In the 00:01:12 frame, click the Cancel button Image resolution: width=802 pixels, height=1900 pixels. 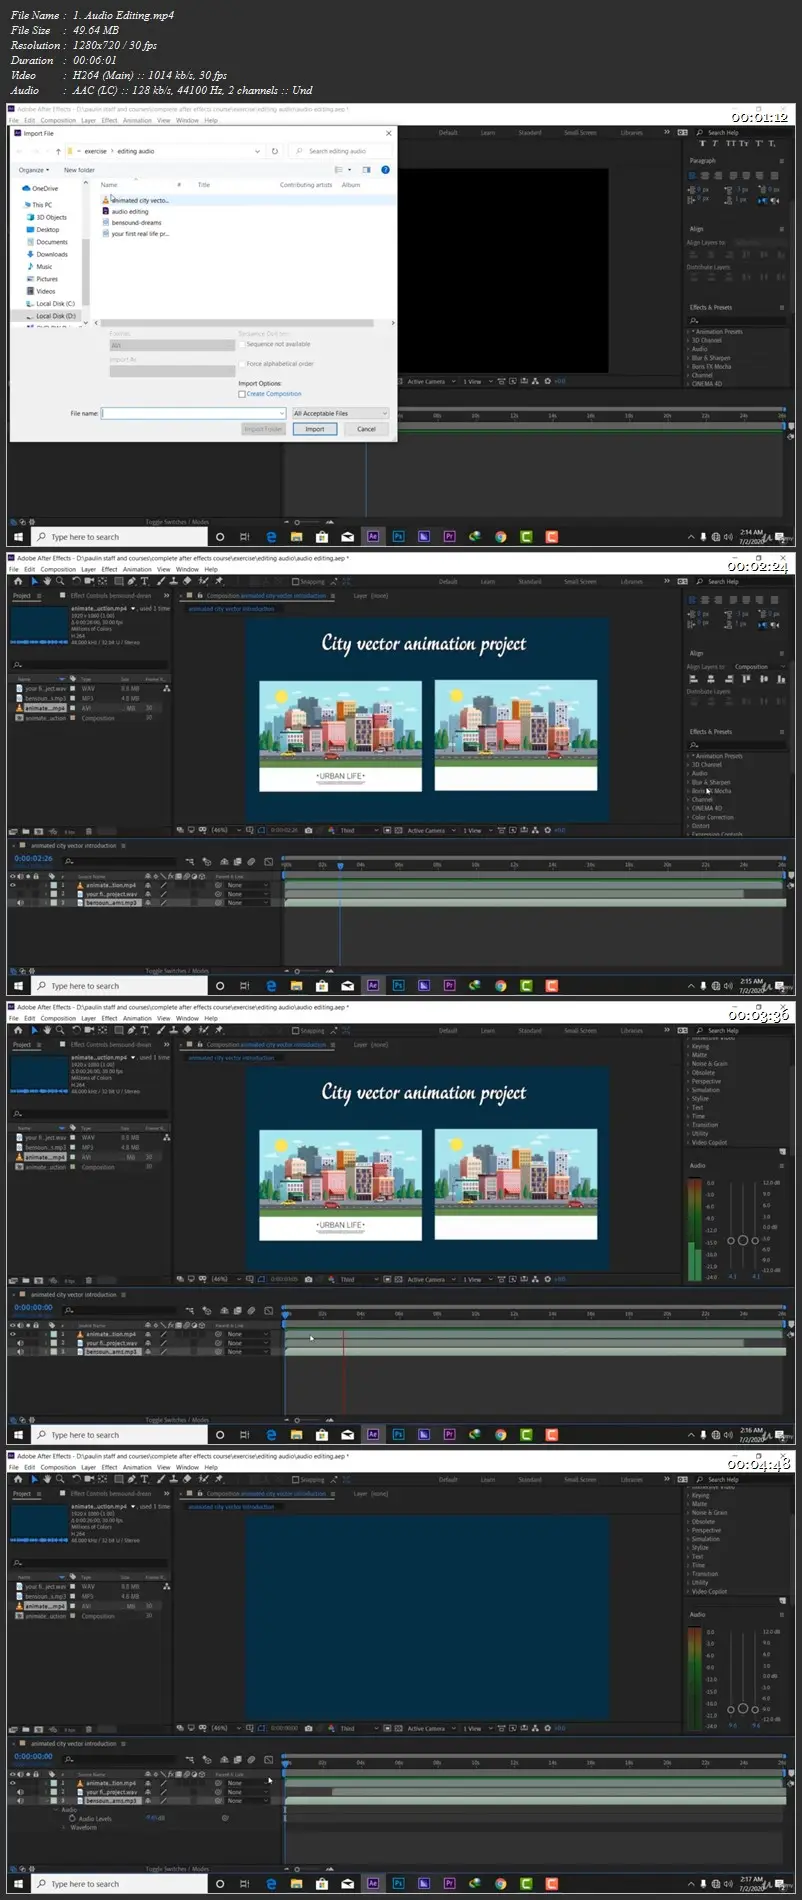pos(367,429)
